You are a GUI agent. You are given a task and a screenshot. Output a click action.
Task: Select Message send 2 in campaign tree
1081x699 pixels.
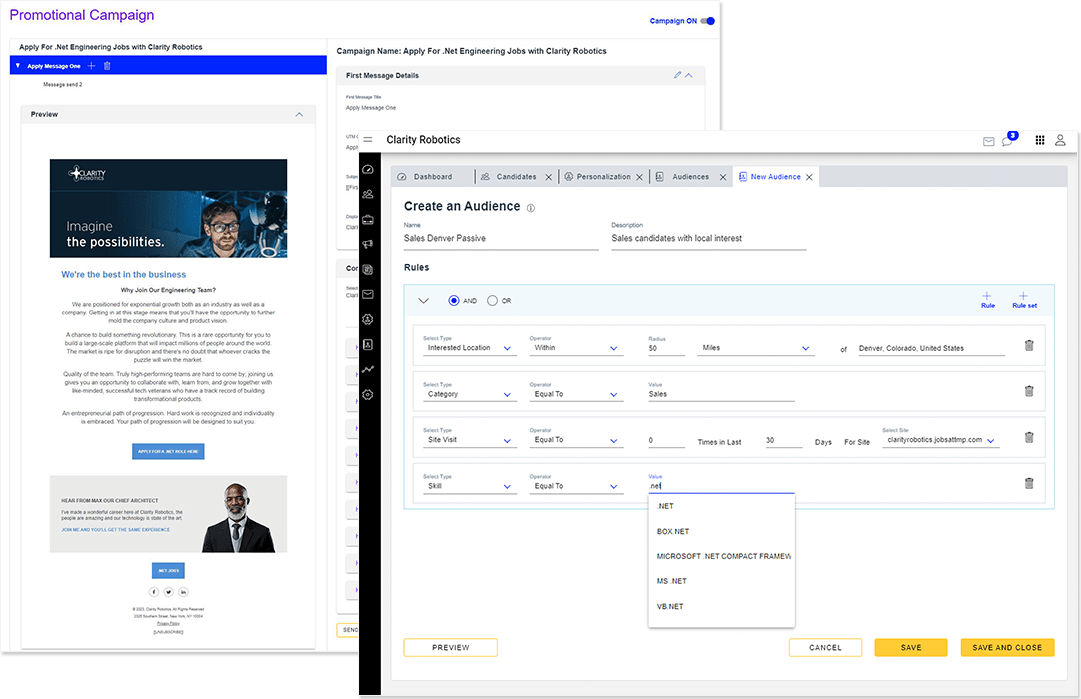(62, 85)
